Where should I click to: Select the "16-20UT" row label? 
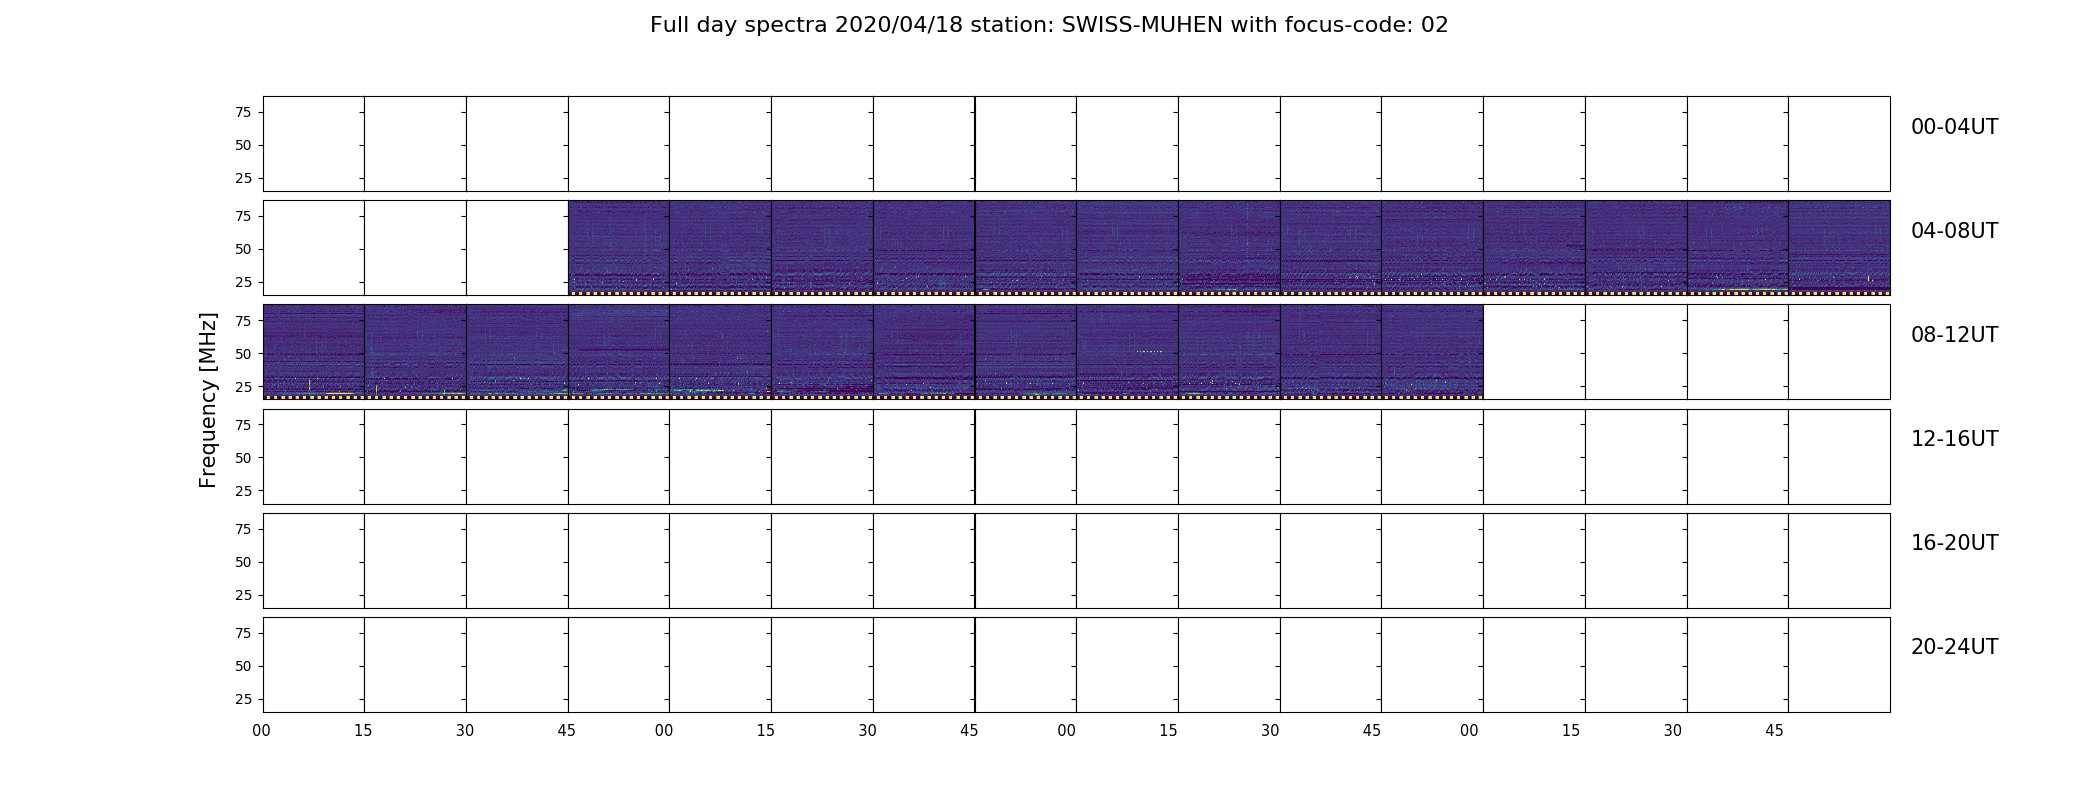tap(1954, 543)
